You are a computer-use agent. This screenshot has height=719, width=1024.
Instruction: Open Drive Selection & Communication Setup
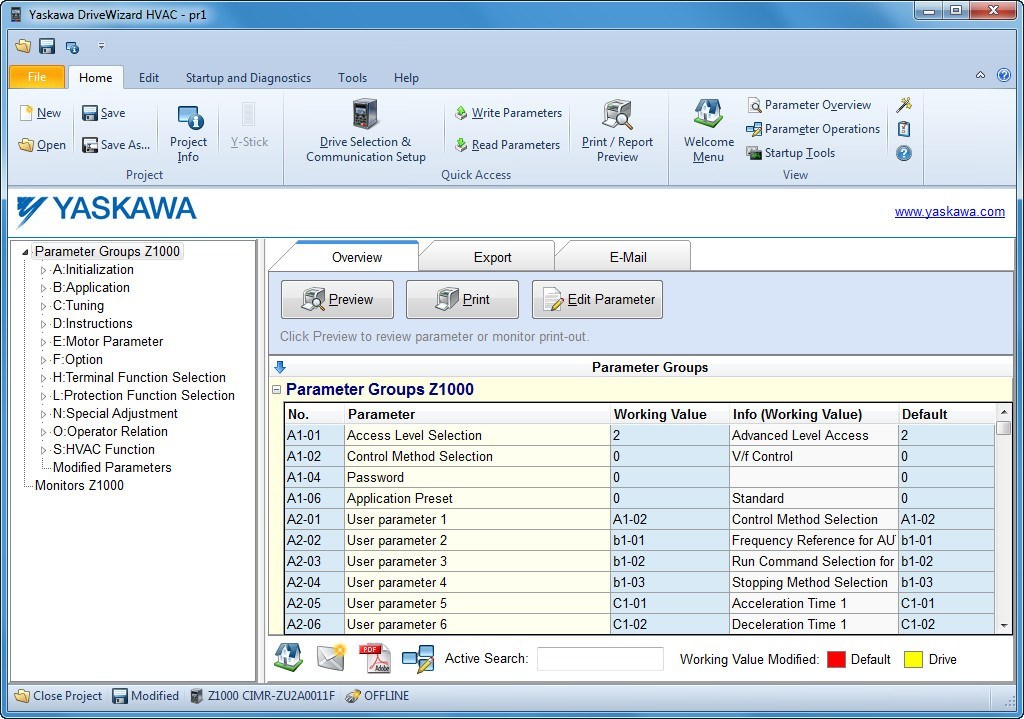coord(366,131)
